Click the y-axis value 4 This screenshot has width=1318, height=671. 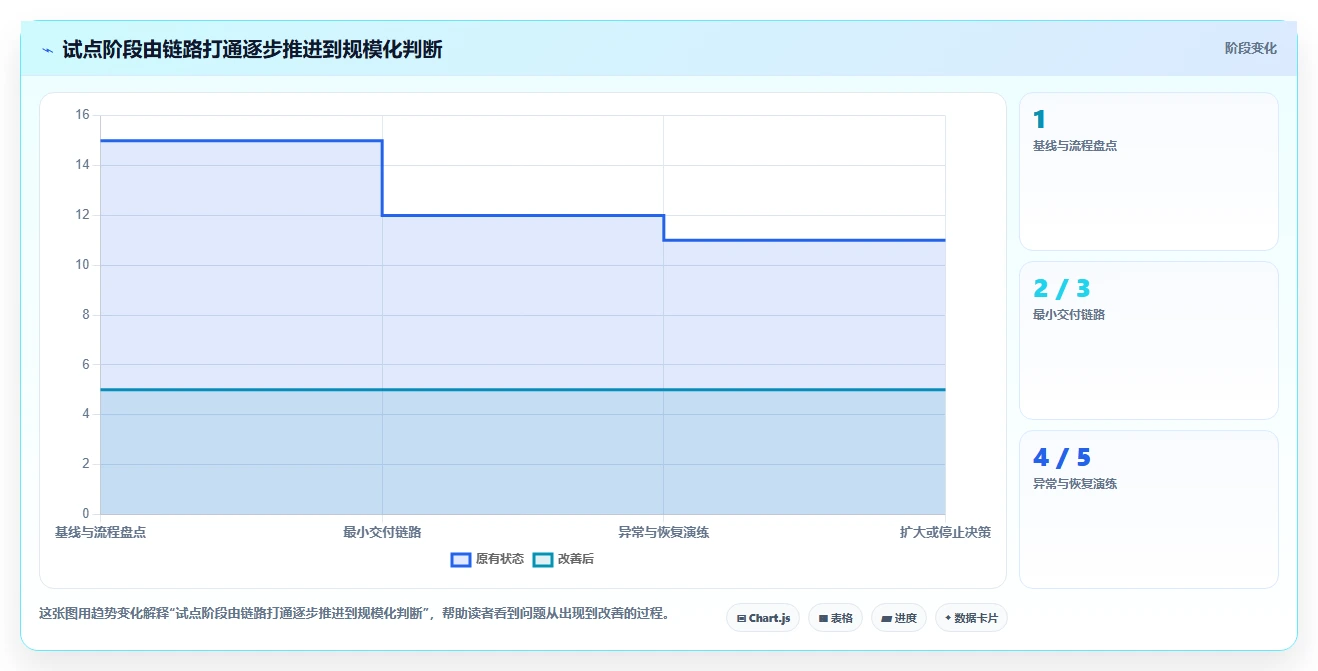tap(86, 414)
